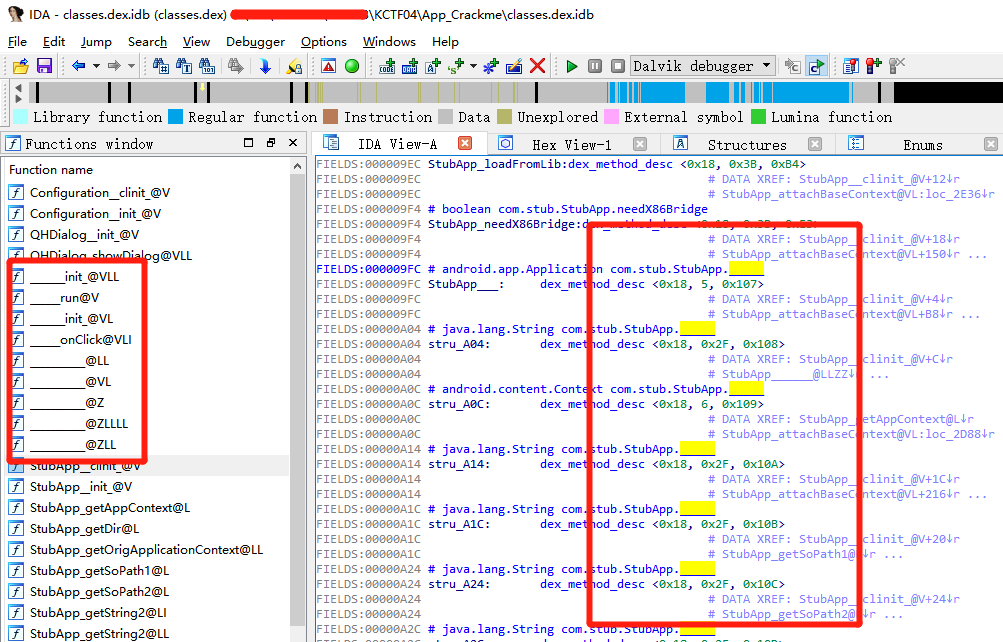Click the Library function cyan legend swatch
Image resolution: width=1003 pixels, height=642 pixels.
(20, 117)
